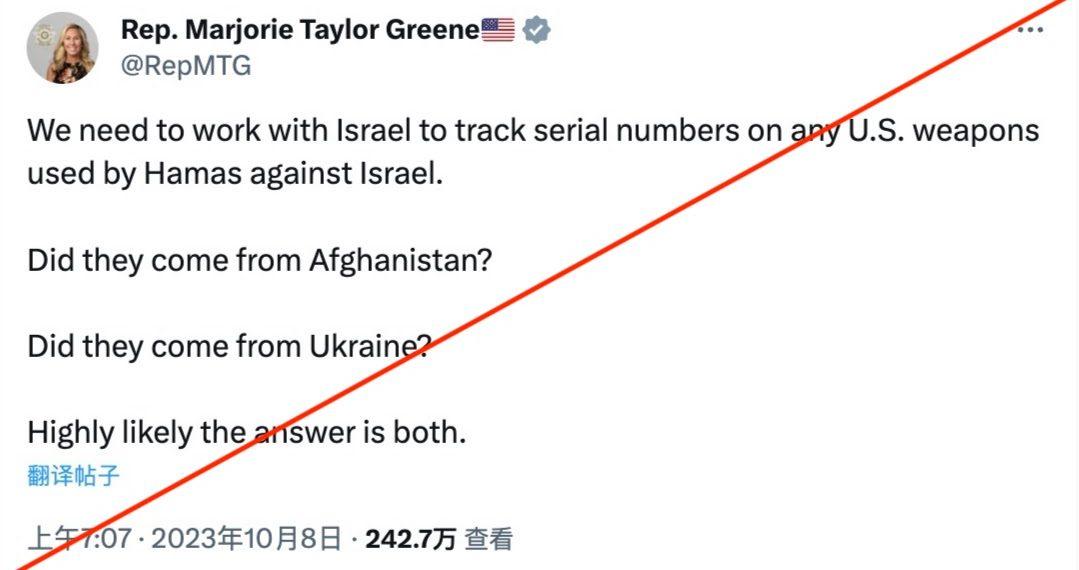
Task: Click the 2023年10月8日 post date
Action: 246,539
